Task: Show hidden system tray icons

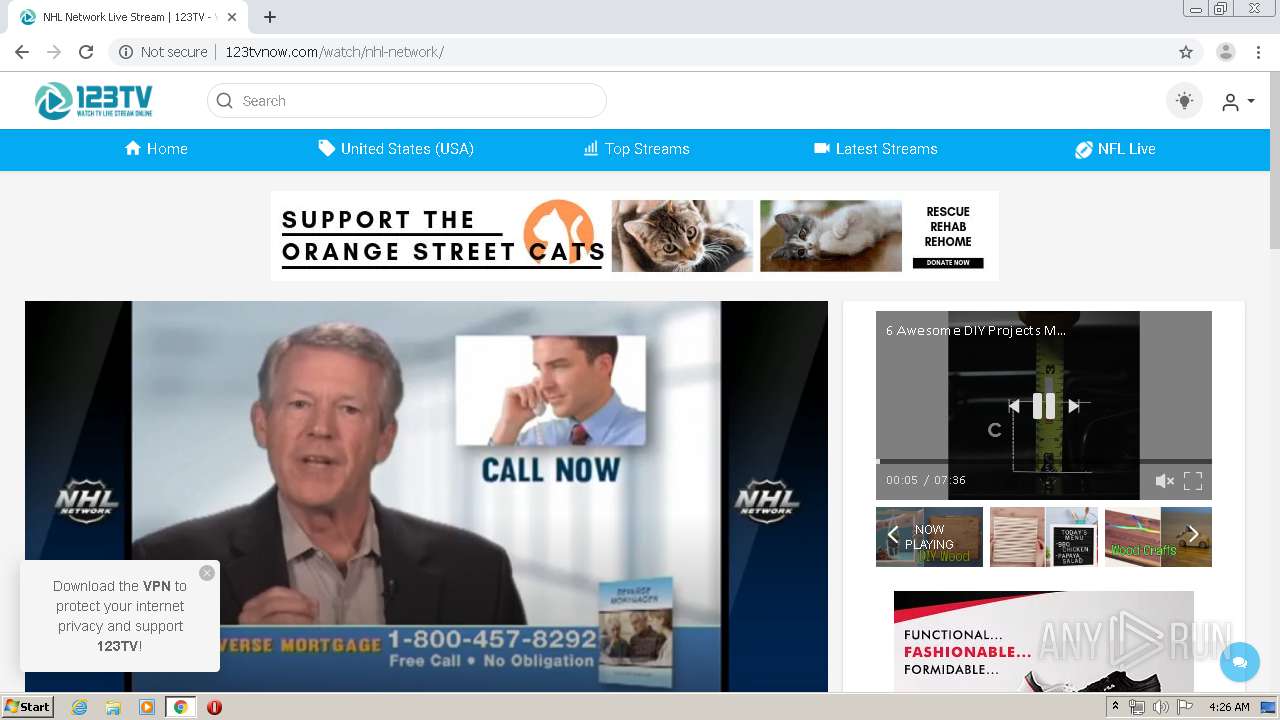Action: tap(1115, 707)
